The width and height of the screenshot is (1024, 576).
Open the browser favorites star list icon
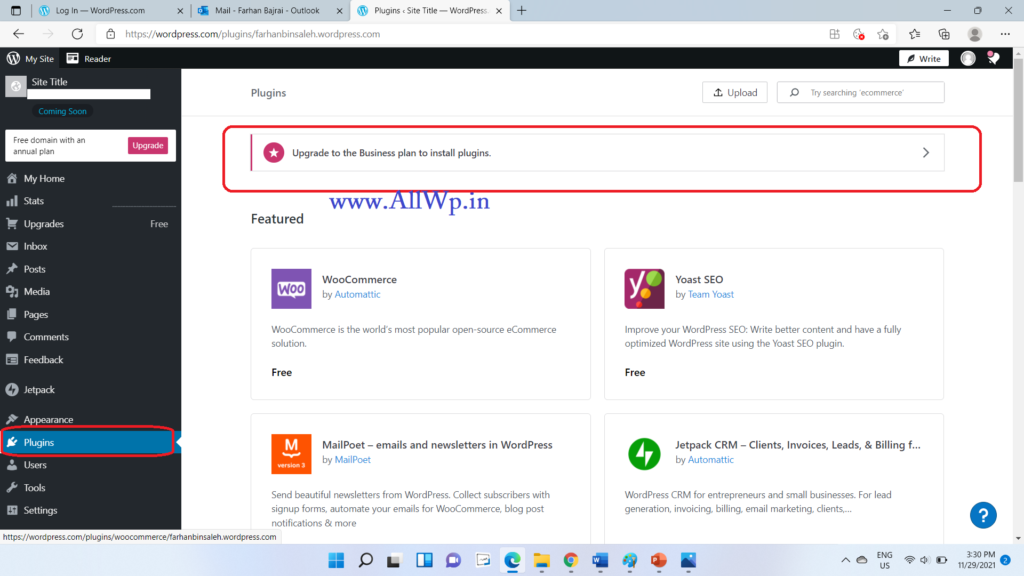coord(914,34)
